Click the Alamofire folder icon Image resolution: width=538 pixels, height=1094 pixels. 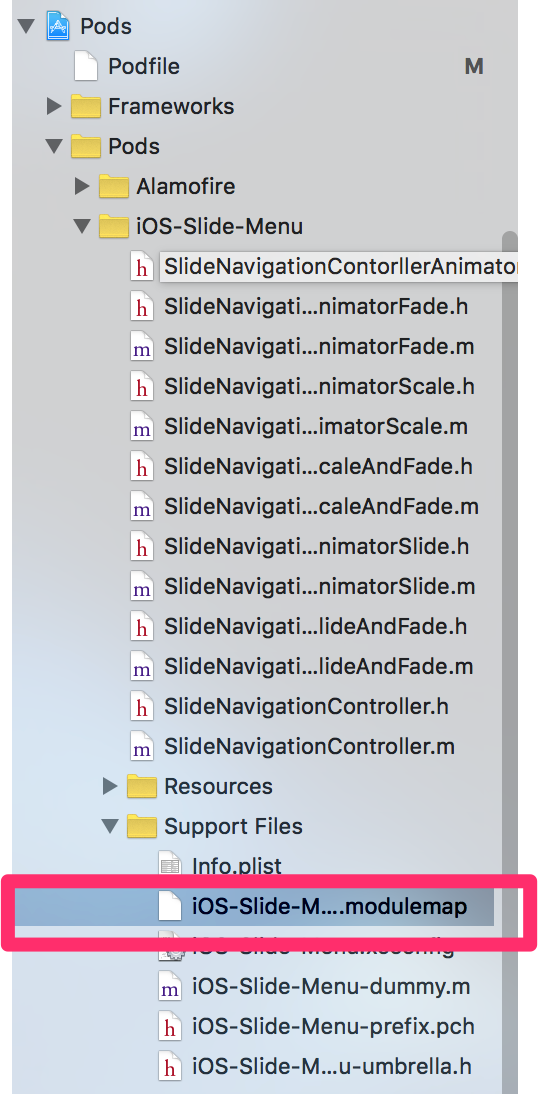pos(114,187)
